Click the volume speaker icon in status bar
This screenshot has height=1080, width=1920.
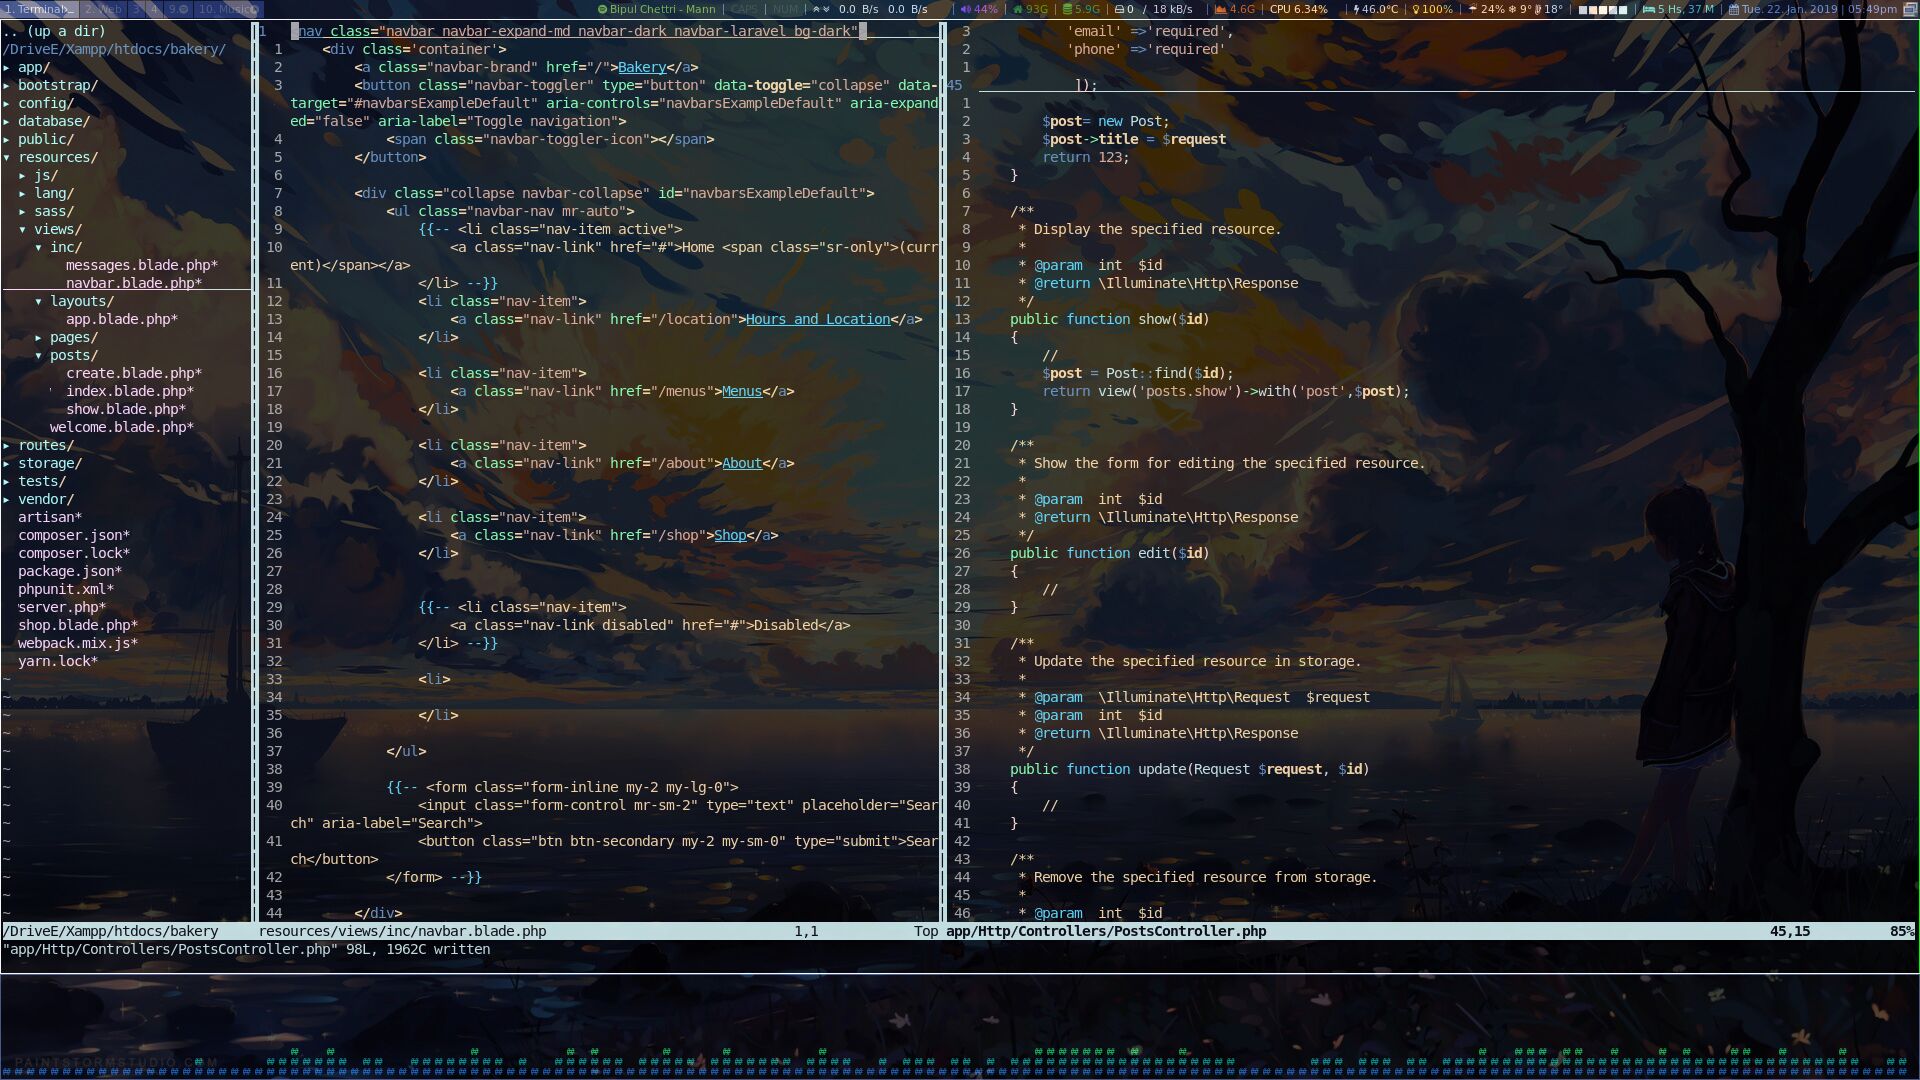tap(966, 9)
